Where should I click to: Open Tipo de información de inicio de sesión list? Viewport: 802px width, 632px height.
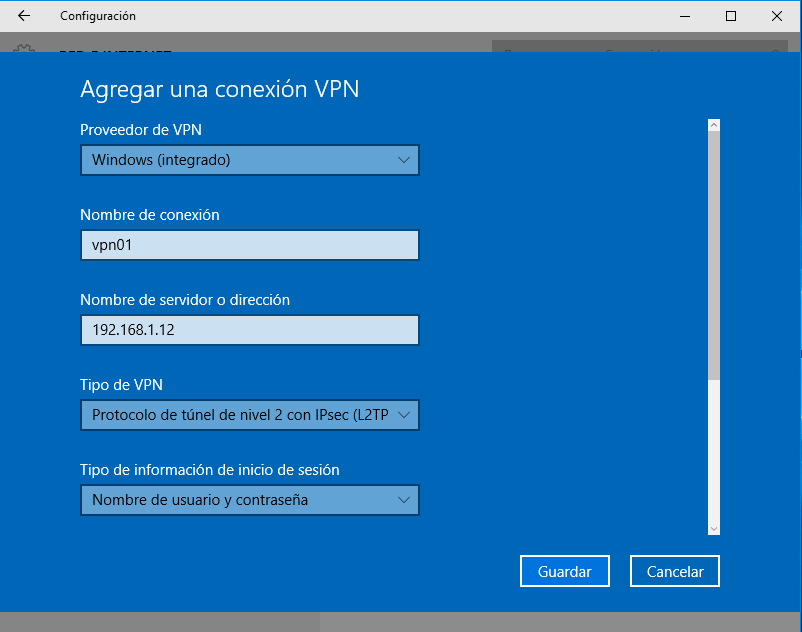249,500
